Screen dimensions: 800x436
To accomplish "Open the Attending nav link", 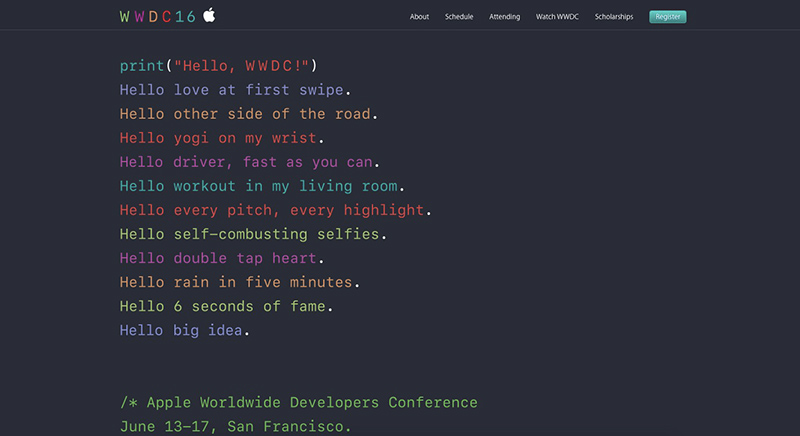I will point(504,17).
